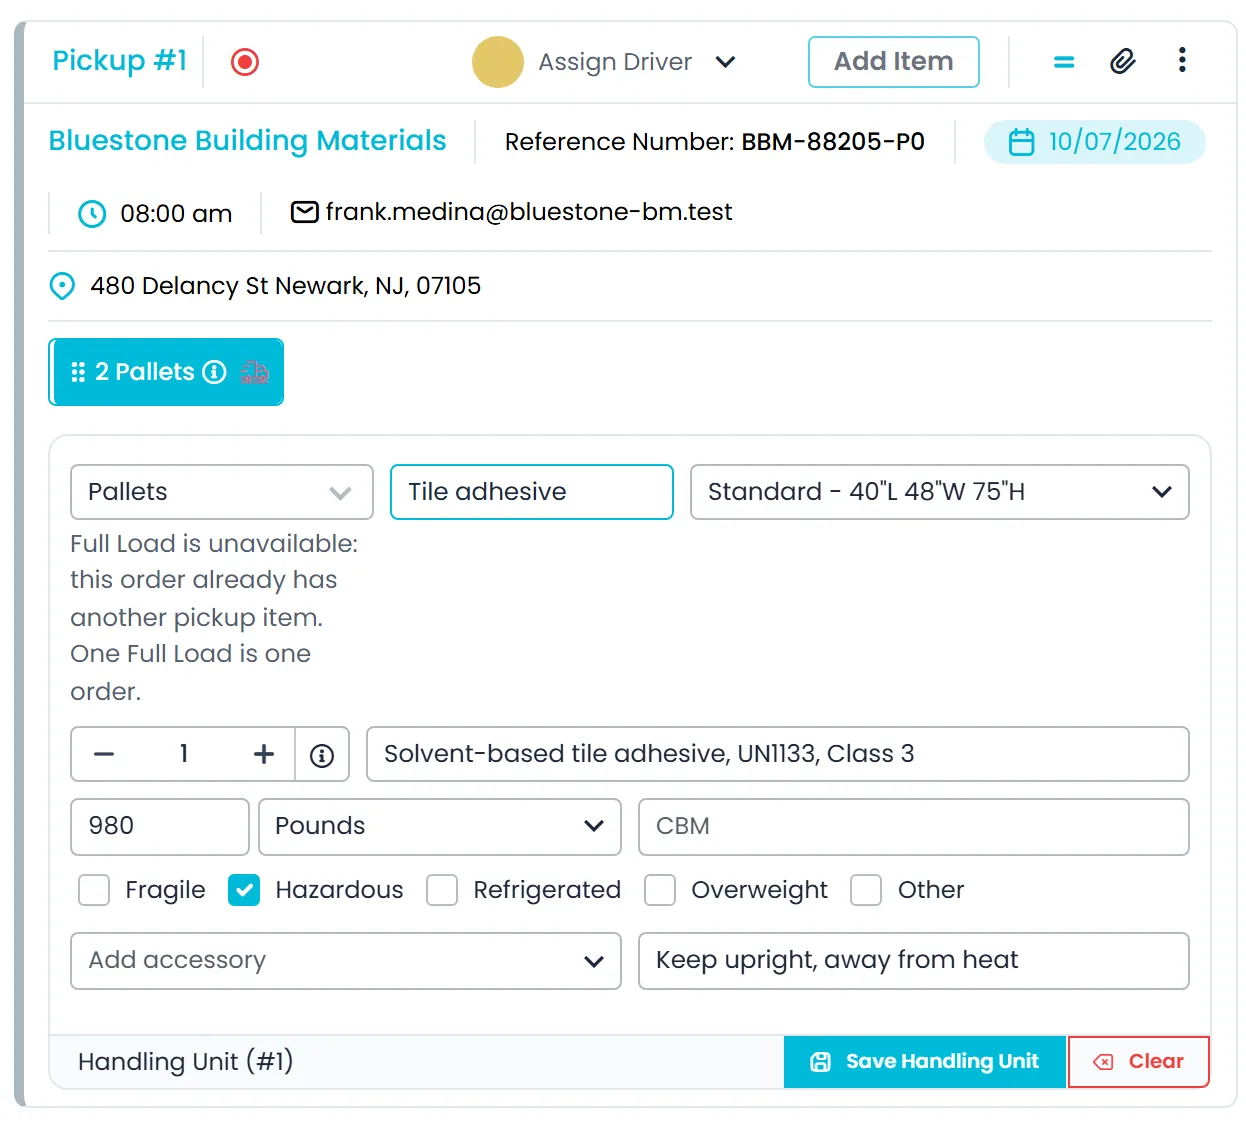Tick the Overweight checkbox
This screenshot has width=1246, height=1122.
pos(660,890)
